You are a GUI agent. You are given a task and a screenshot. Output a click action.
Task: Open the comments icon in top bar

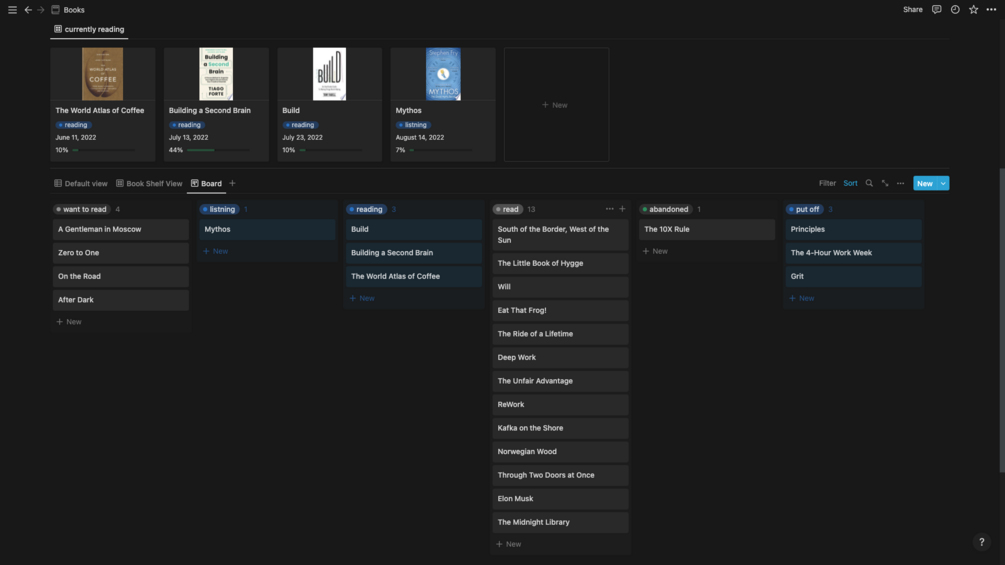coord(936,10)
